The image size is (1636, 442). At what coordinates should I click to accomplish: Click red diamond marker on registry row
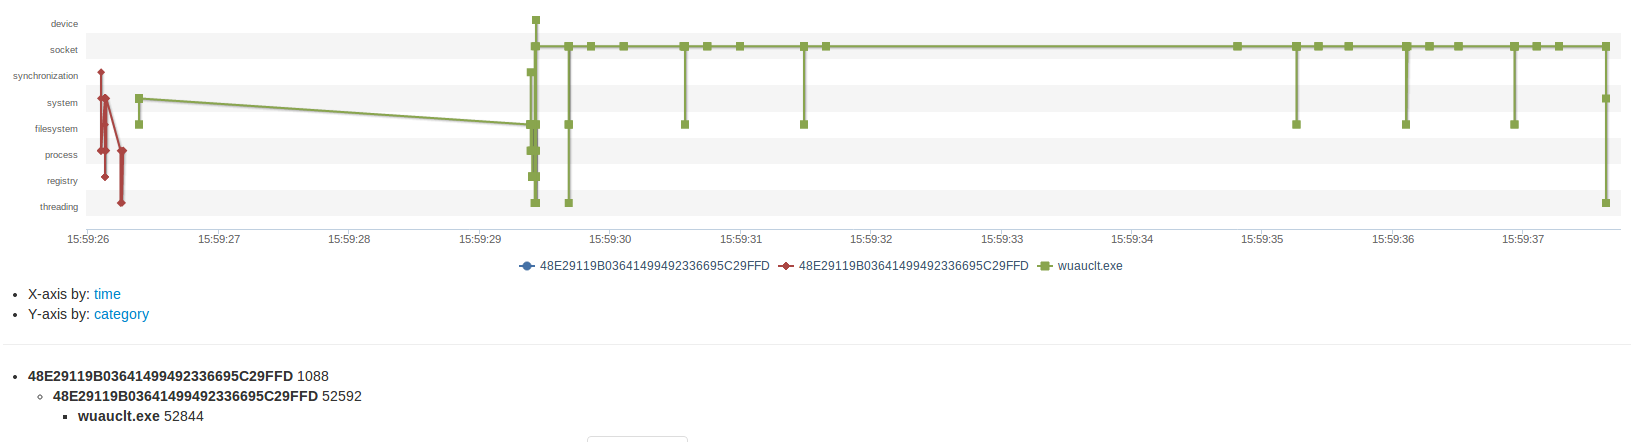click(105, 177)
